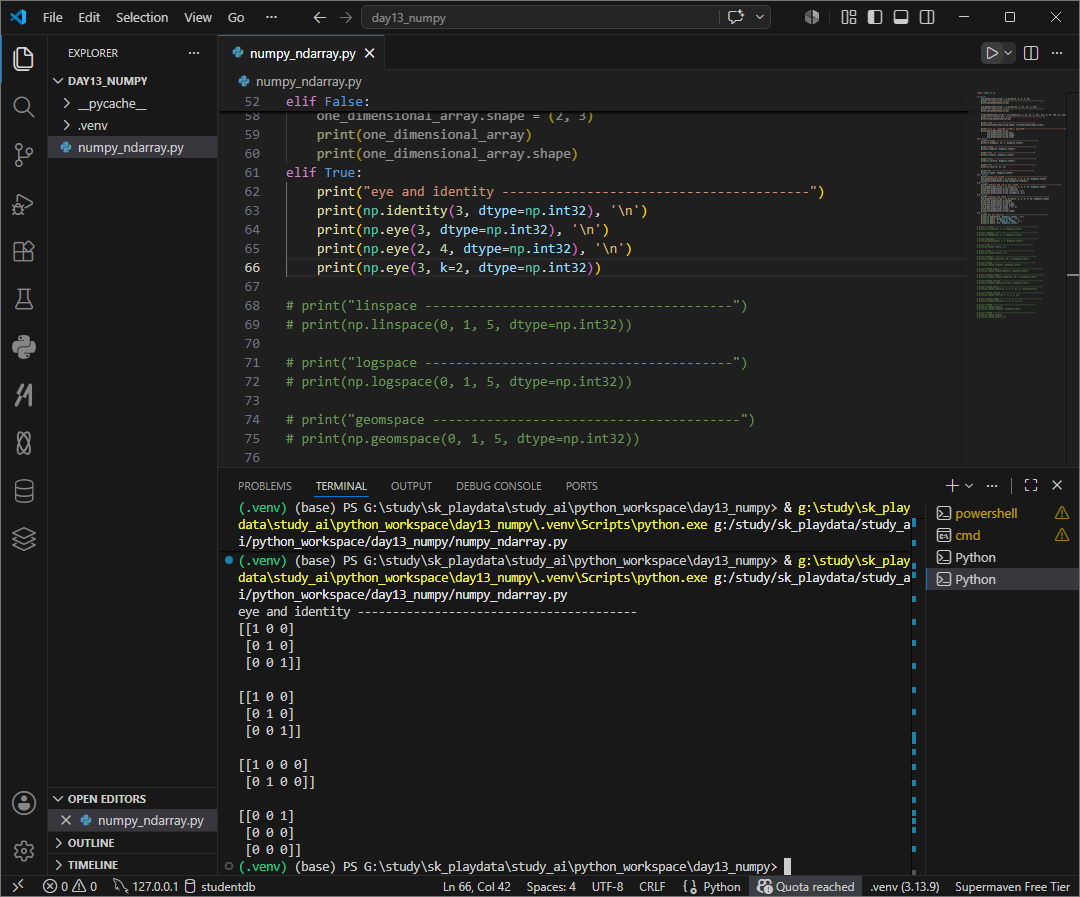This screenshot has height=897, width=1080.
Task: Select the cmd terminal entry
Action: [x=1003, y=535]
